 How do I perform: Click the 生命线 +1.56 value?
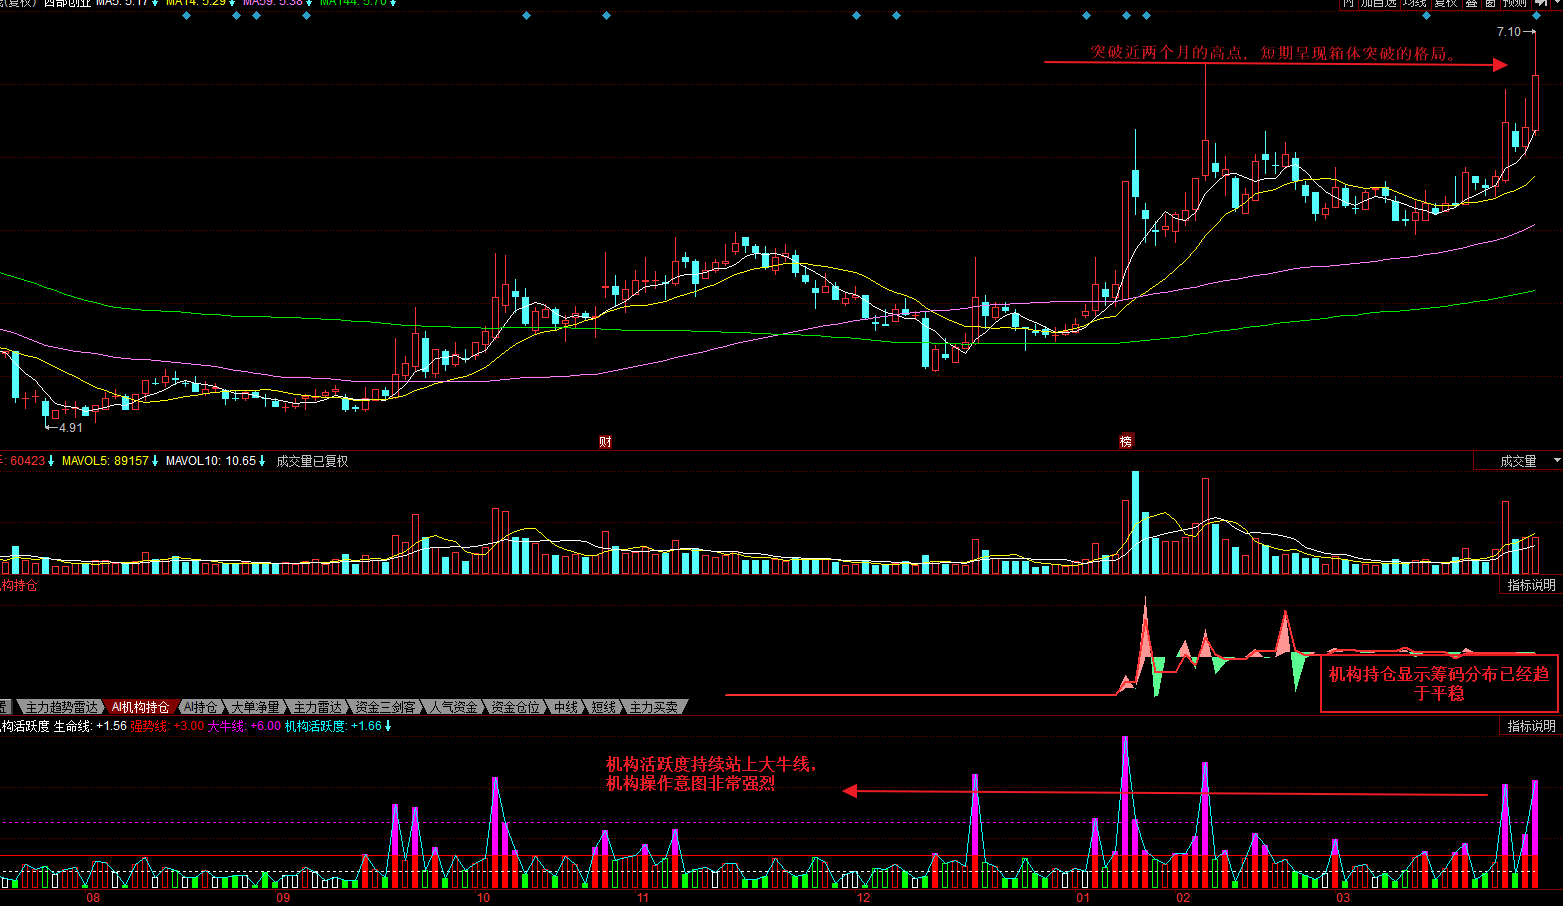[90, 726]
